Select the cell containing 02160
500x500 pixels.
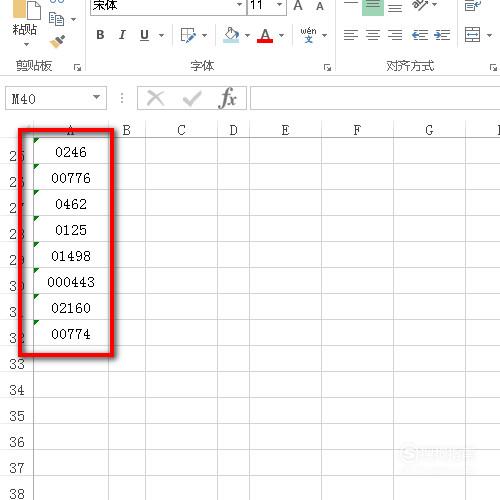(71, 307)
